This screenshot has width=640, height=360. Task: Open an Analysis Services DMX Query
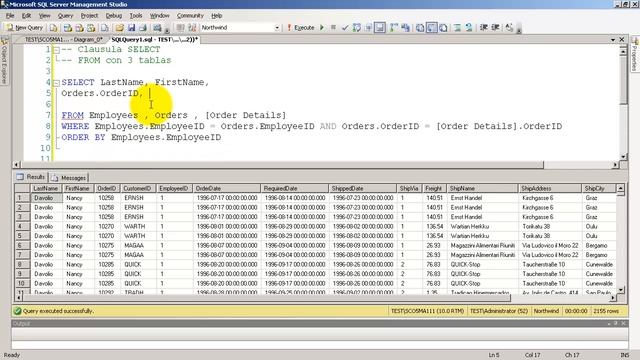(80, 28)
